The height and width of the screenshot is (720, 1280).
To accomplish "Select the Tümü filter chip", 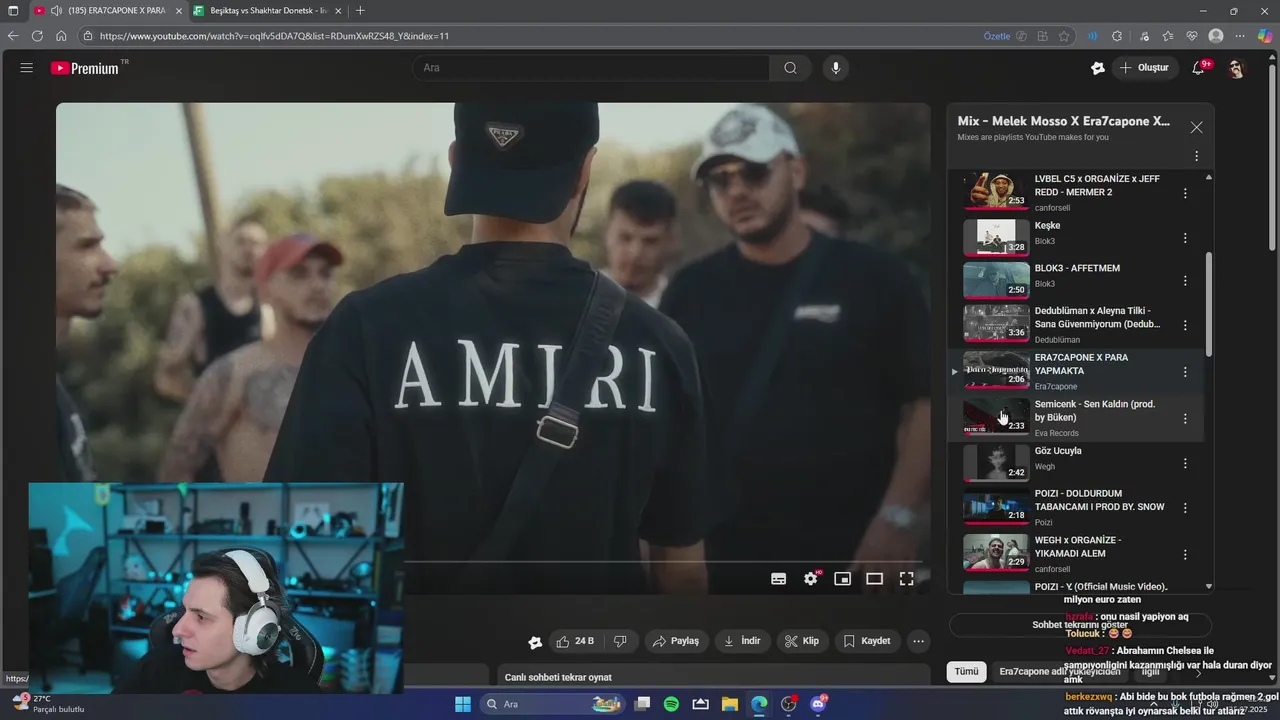I will point(966,672).
